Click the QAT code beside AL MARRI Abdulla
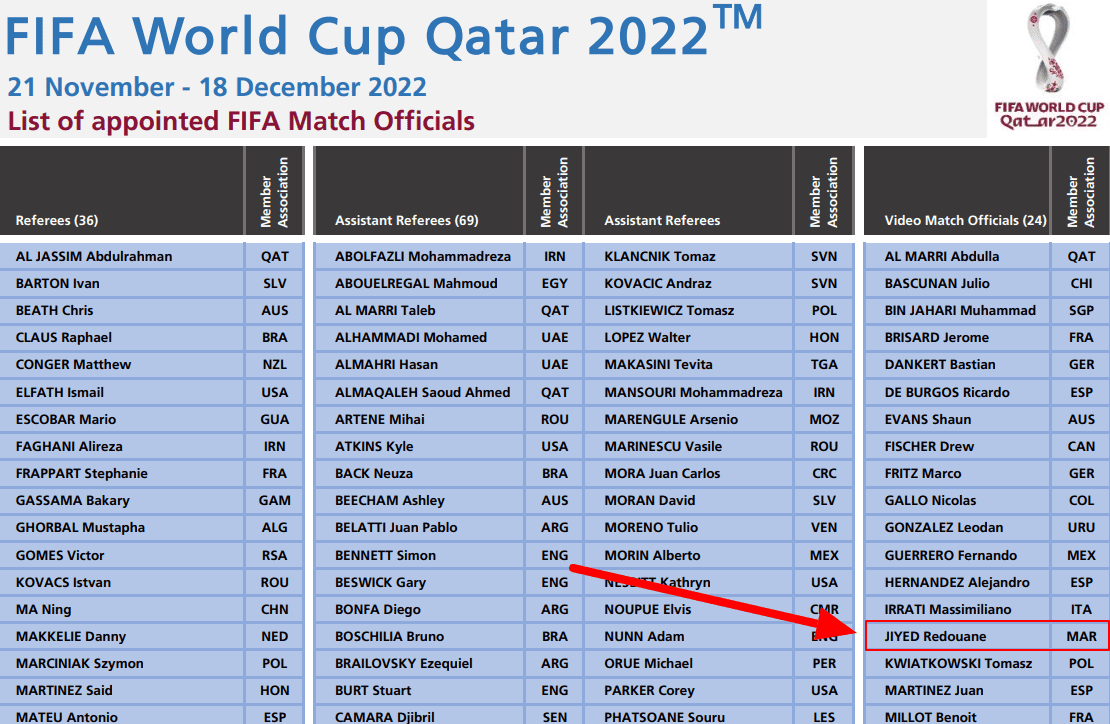The image size is (1110, 724). tap(1081, 256)
